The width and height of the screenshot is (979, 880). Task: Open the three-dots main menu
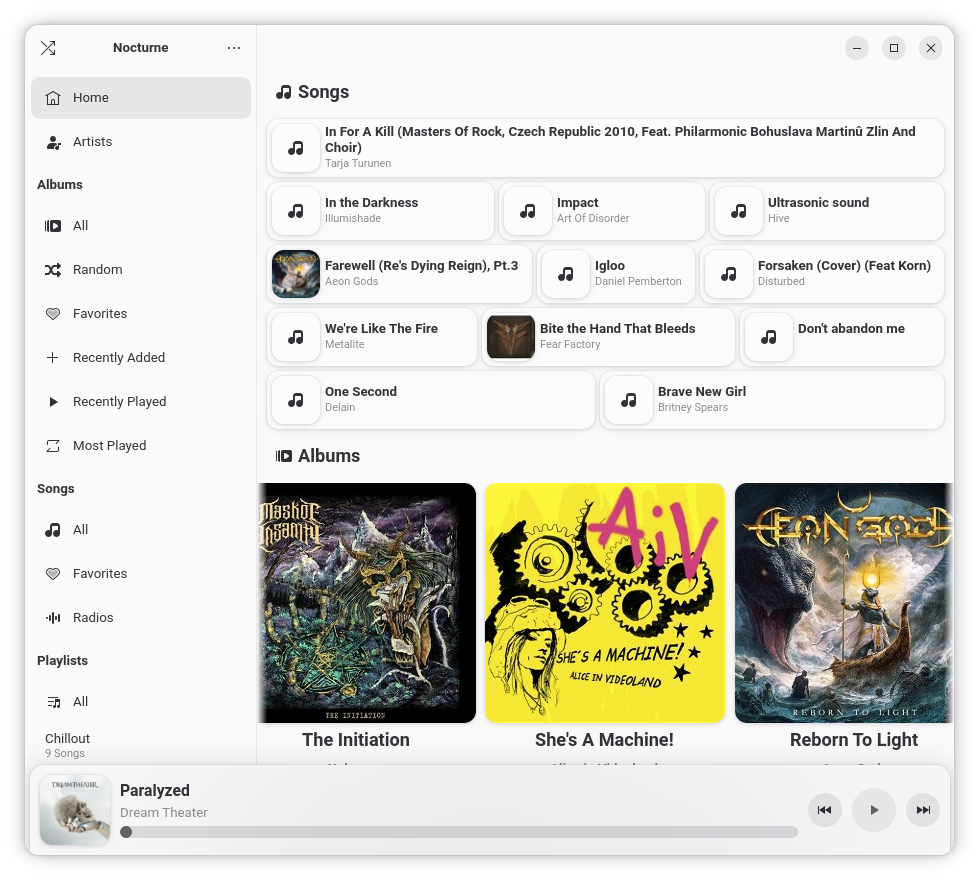coord(234,47)
